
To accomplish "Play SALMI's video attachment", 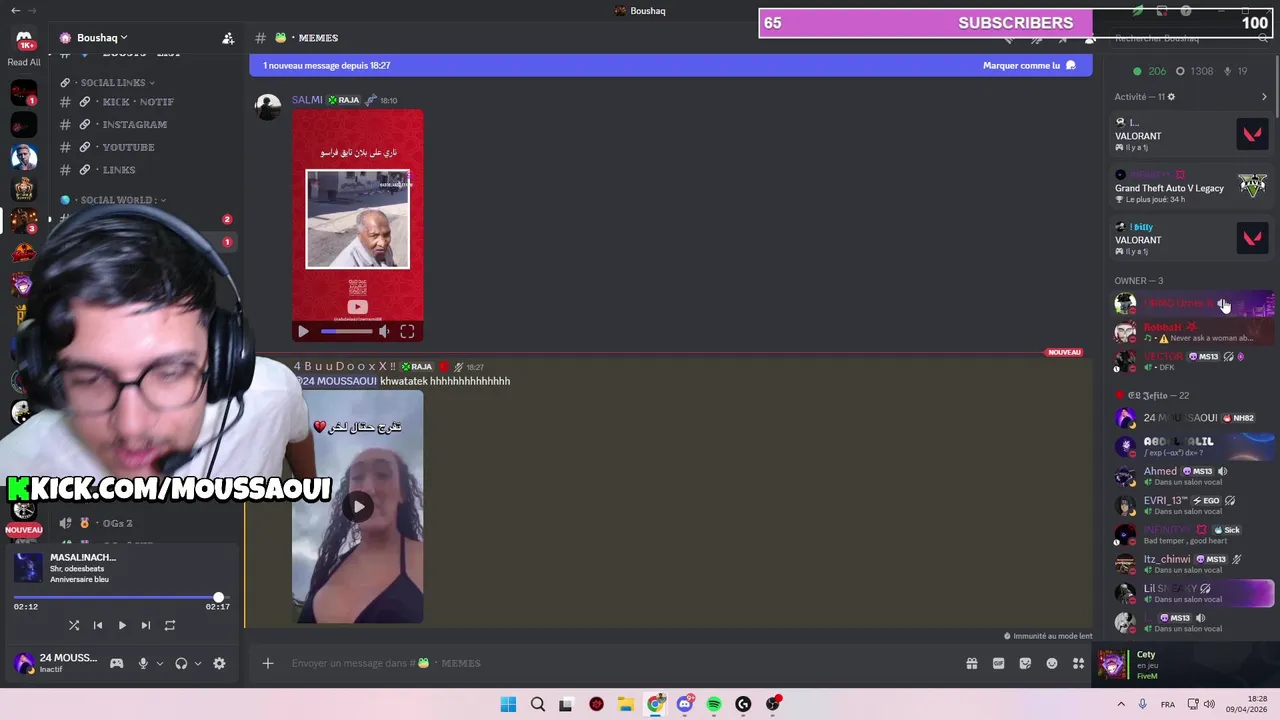I will tap(303, 331).
